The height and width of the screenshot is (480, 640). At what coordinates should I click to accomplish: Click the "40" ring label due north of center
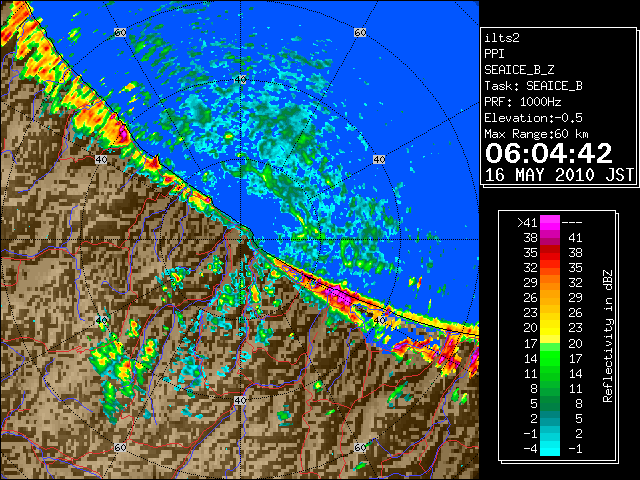[240, 80]
